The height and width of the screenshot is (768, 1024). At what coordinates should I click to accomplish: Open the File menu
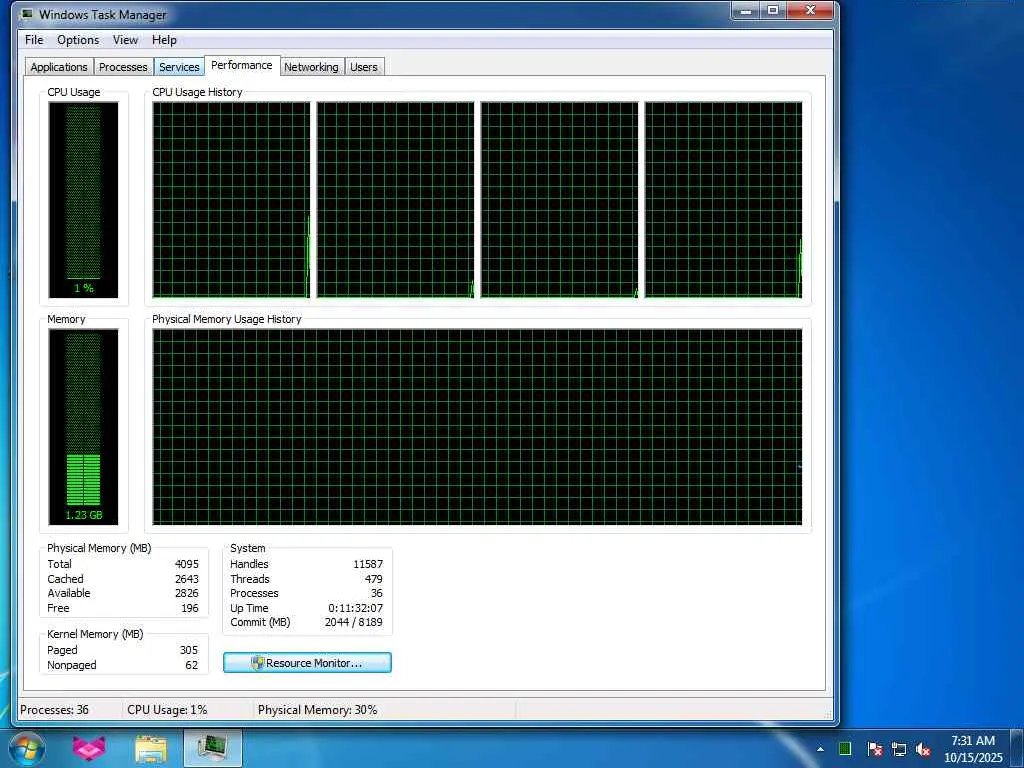34,40
